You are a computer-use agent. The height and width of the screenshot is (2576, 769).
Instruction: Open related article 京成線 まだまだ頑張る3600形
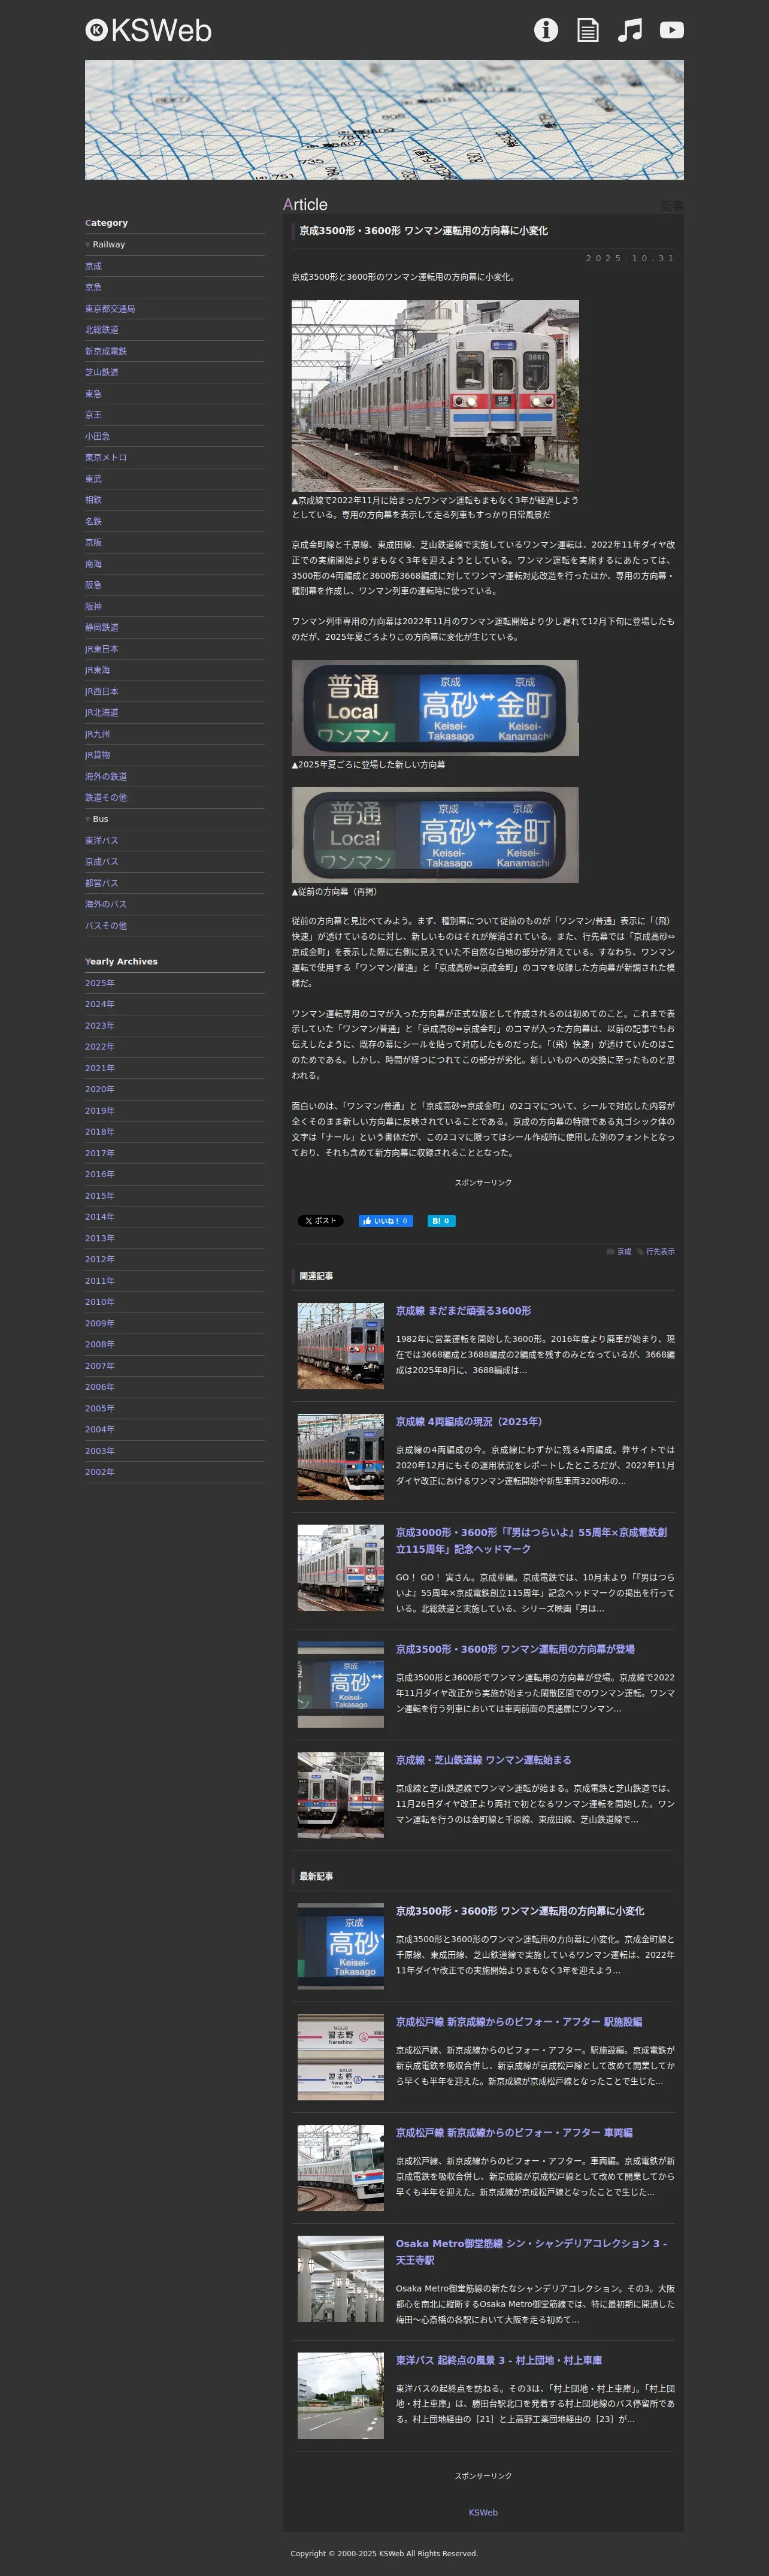463,1310
